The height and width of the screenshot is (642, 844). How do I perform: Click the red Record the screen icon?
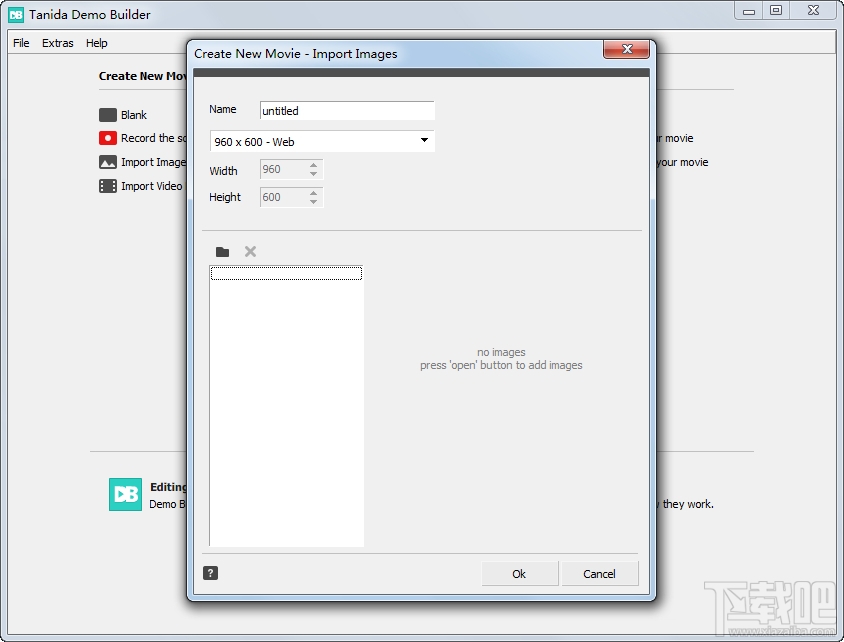click(107, 138)
